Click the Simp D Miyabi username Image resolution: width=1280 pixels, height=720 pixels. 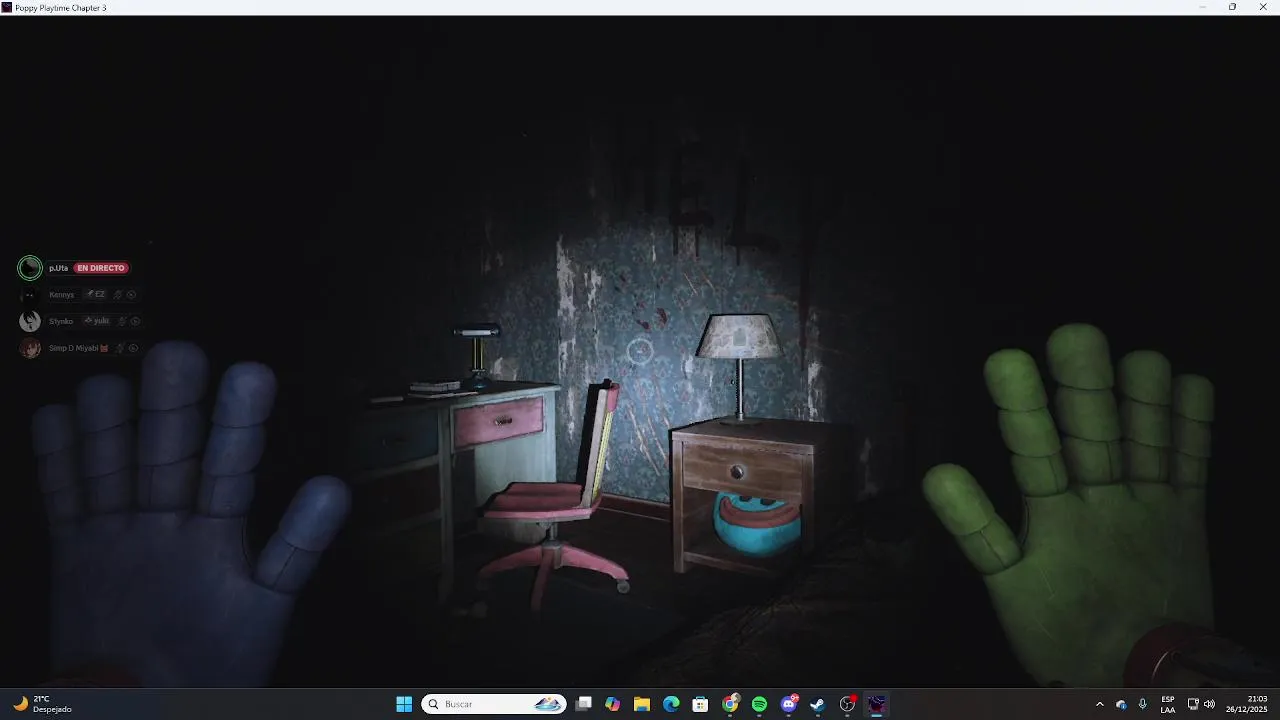(x=74, y=348)
